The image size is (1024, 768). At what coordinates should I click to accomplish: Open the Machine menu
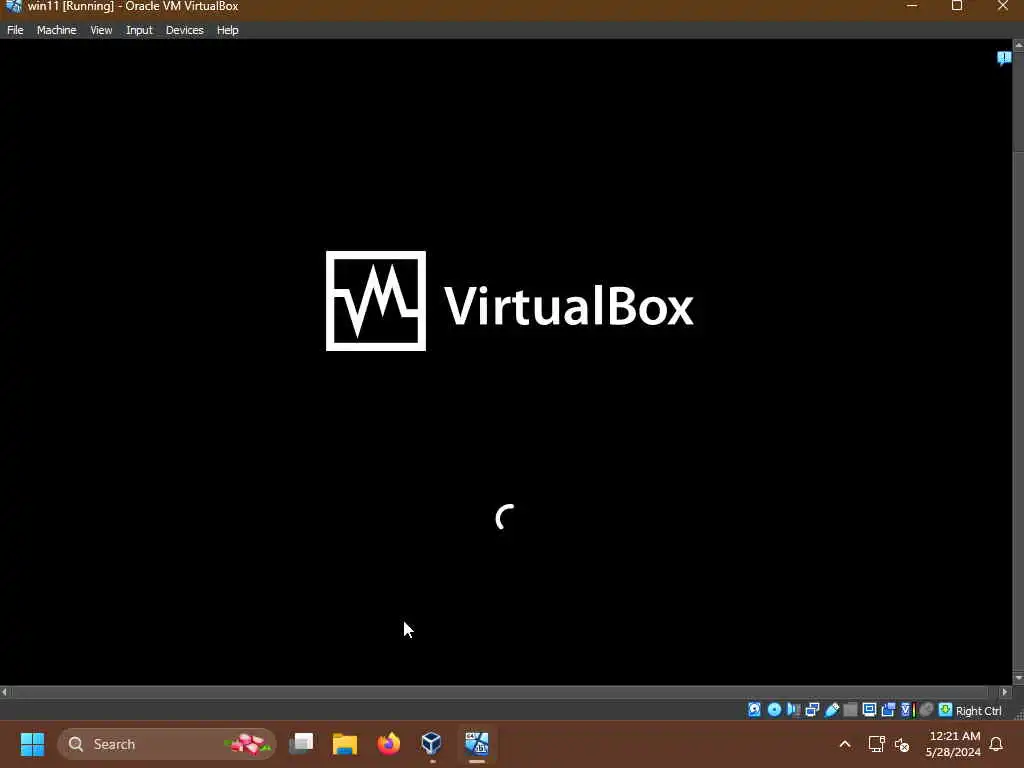[56, 30]
